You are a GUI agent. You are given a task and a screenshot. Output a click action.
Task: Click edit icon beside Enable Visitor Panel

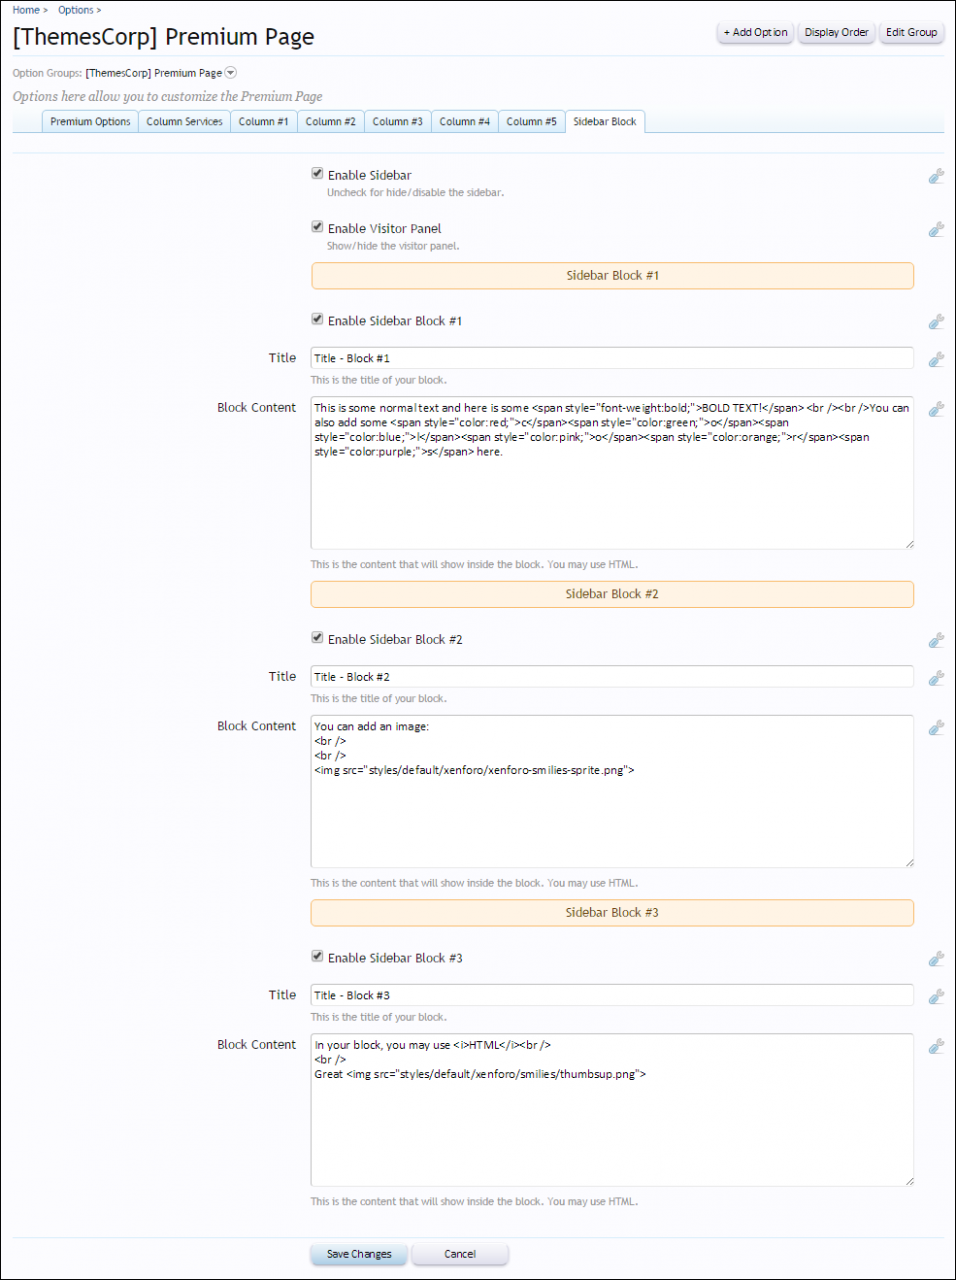pyautogui.click(x=936, y=229)
